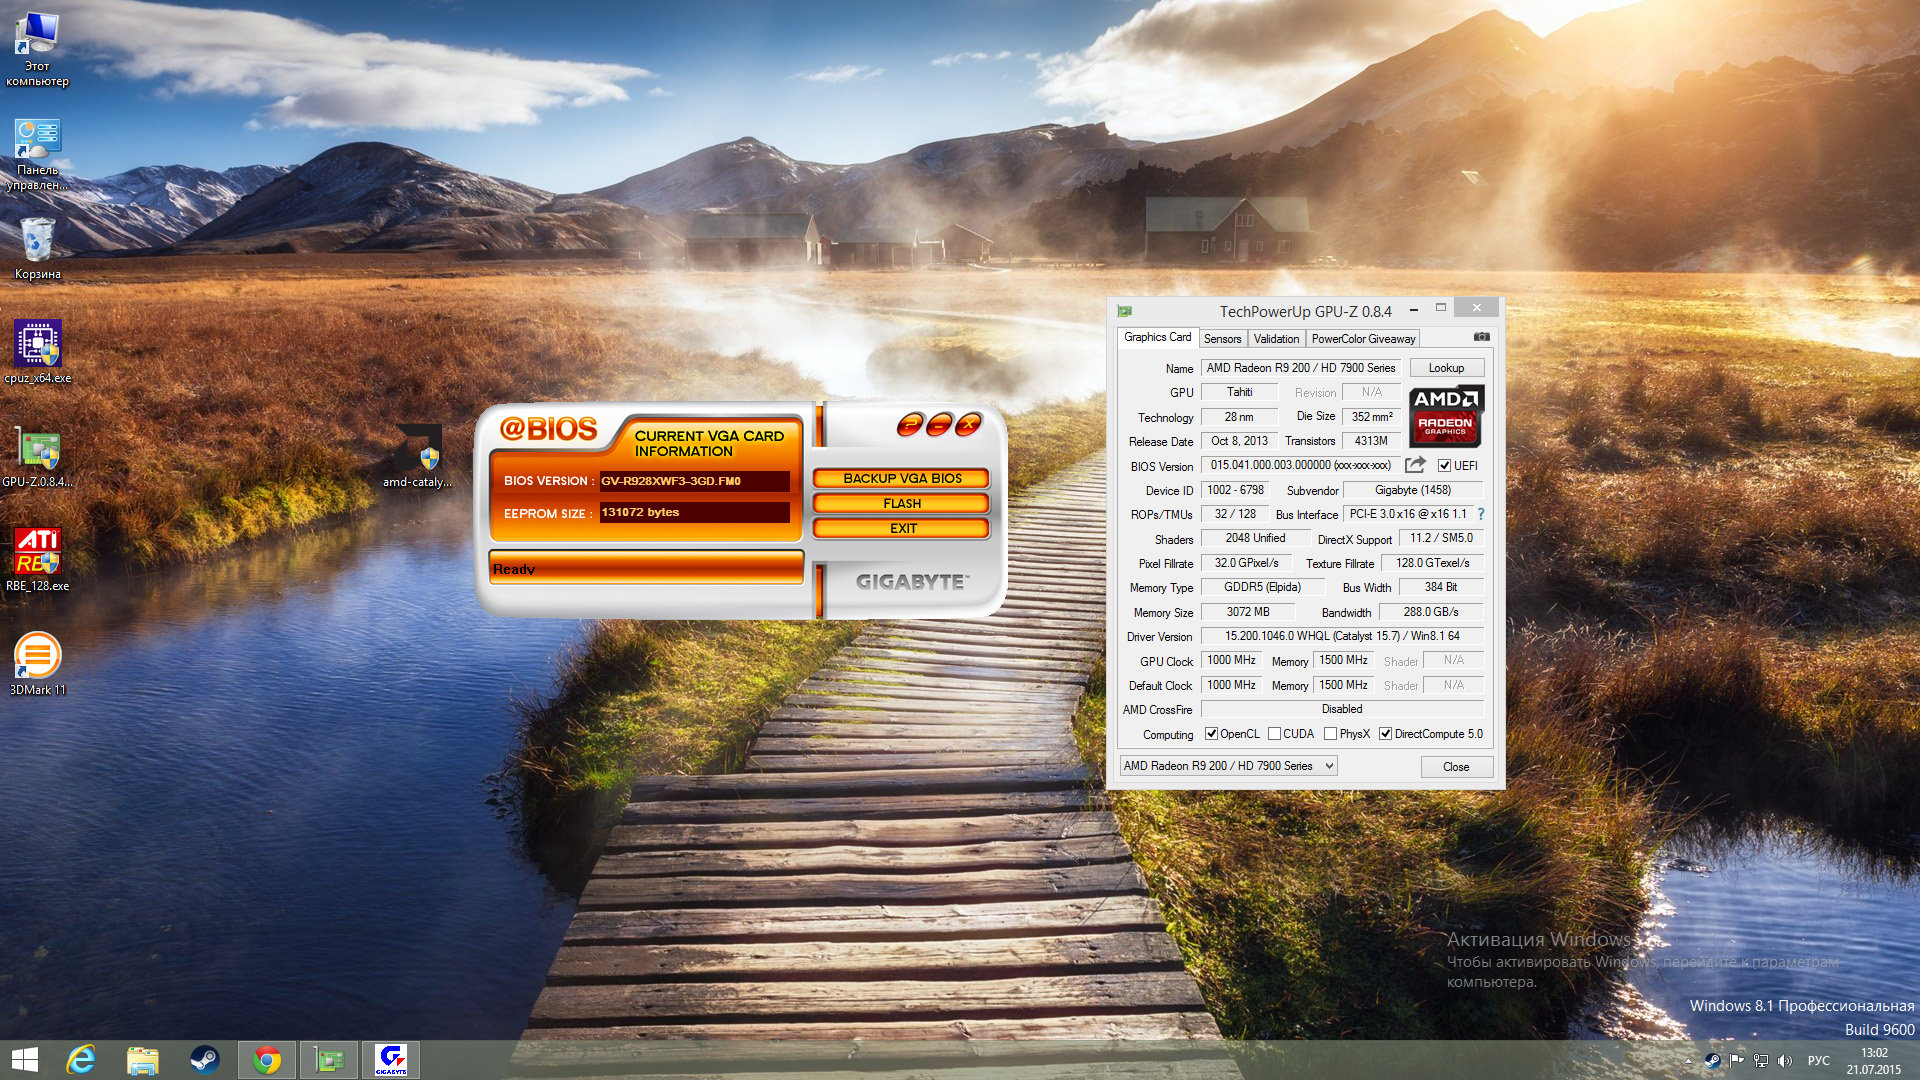
Task: Click the Steam taskbar icon
Action: [x=205, y=1059]
